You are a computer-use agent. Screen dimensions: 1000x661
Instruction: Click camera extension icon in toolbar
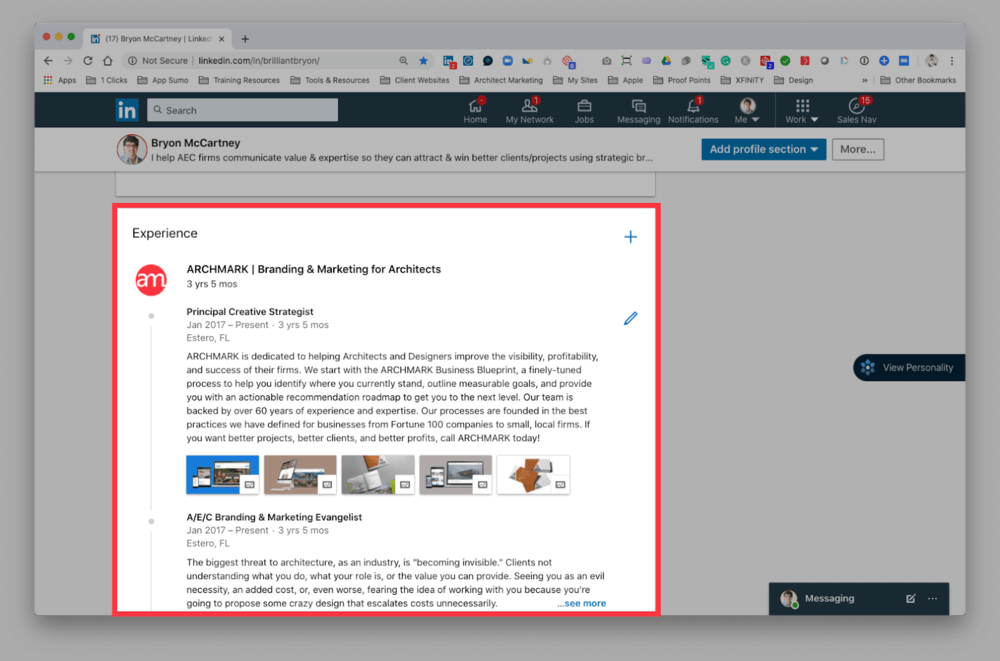(x=607, y=61)
